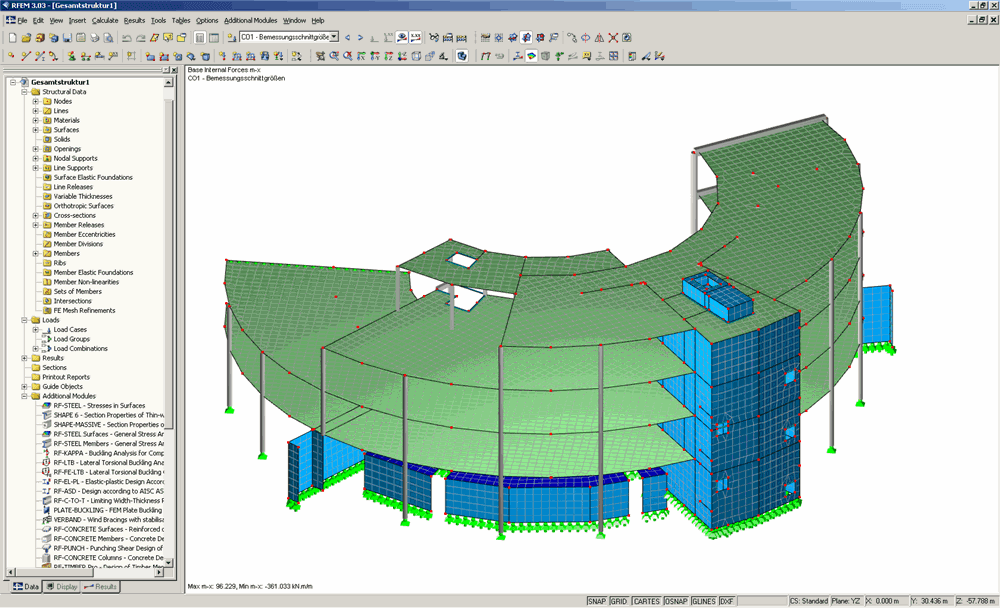Collapse the Structural Data branch
1000x608 pixels.
(23, 91)
